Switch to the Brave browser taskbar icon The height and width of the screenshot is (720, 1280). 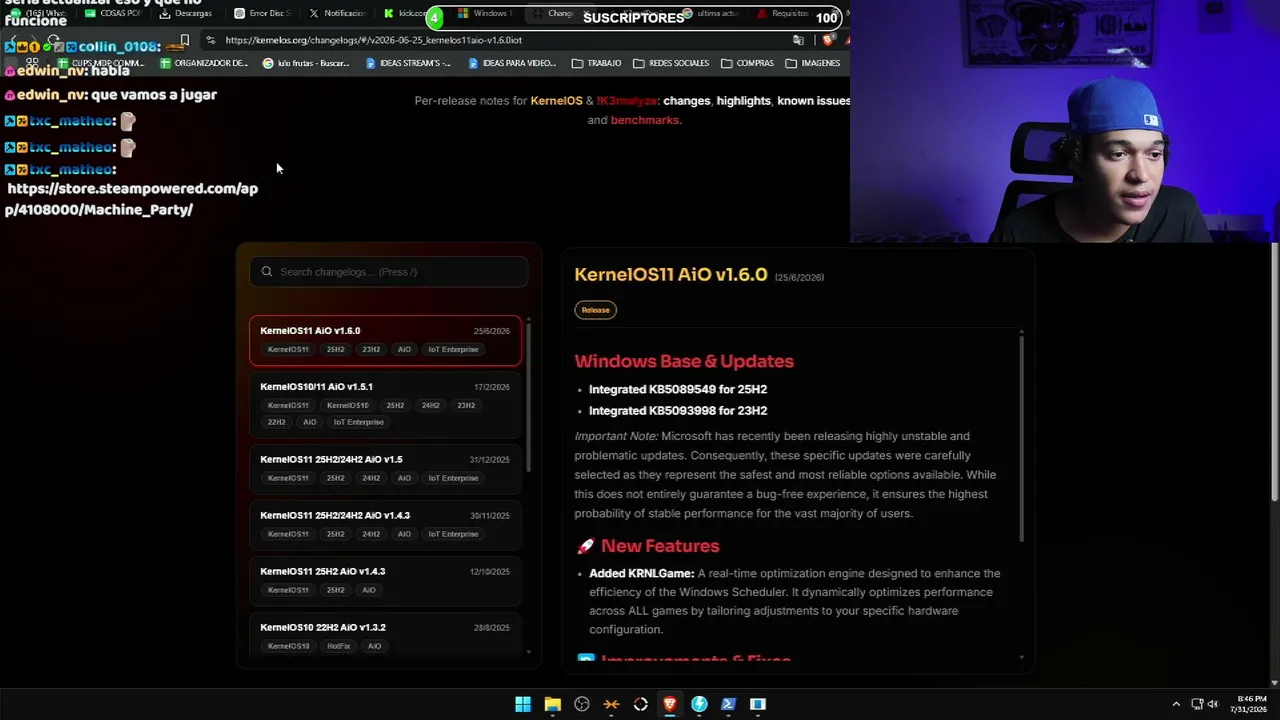pyautogui.click(x=670, y=704)
